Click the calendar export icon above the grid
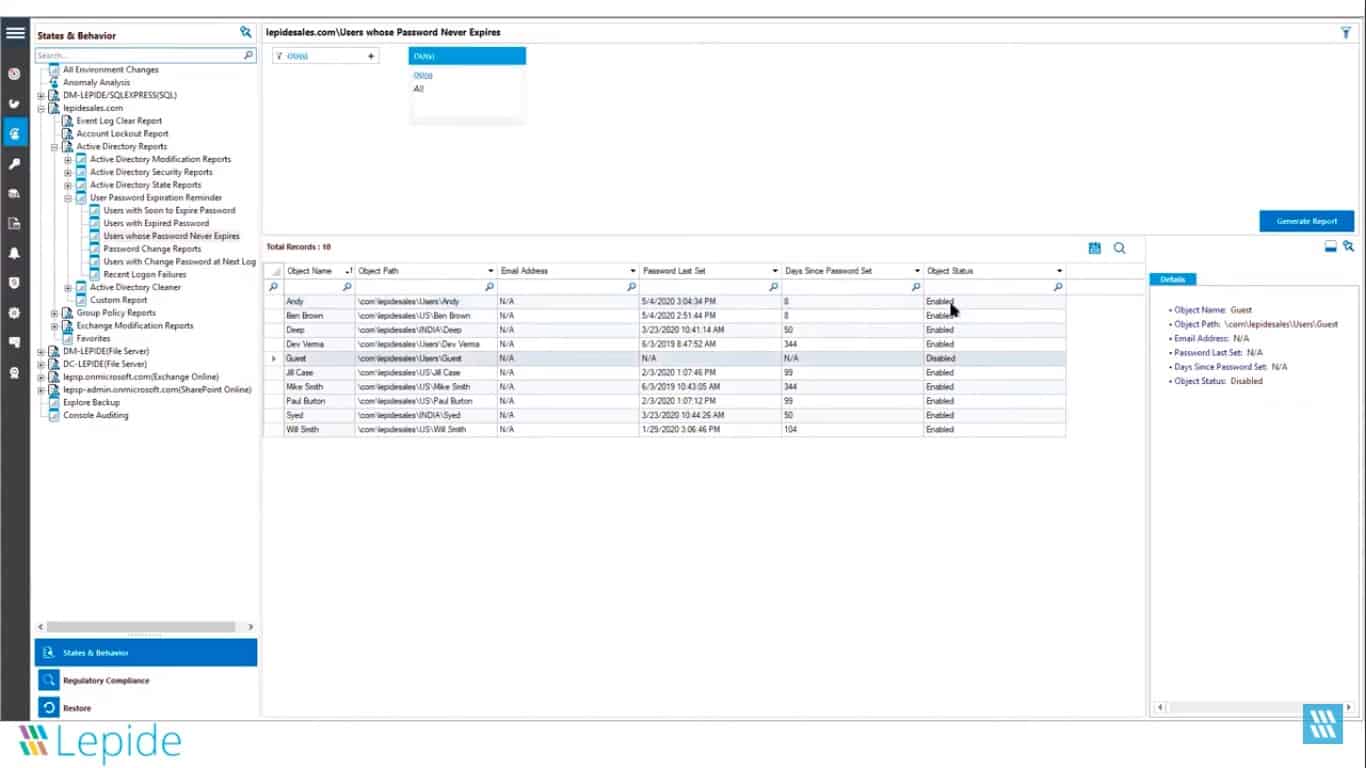The height and width of the screenshot is (768, 1366). pos(1094,248)
